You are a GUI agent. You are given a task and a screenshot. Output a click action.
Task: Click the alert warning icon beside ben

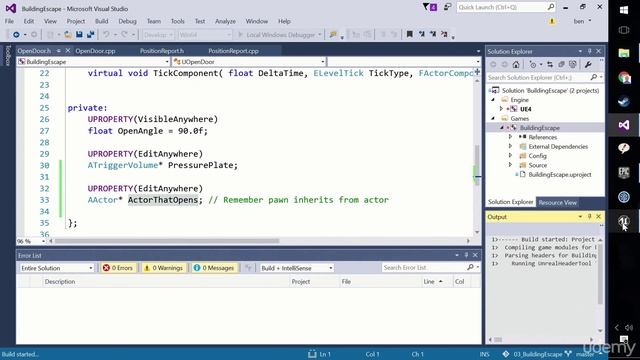[x=552, y=21]
